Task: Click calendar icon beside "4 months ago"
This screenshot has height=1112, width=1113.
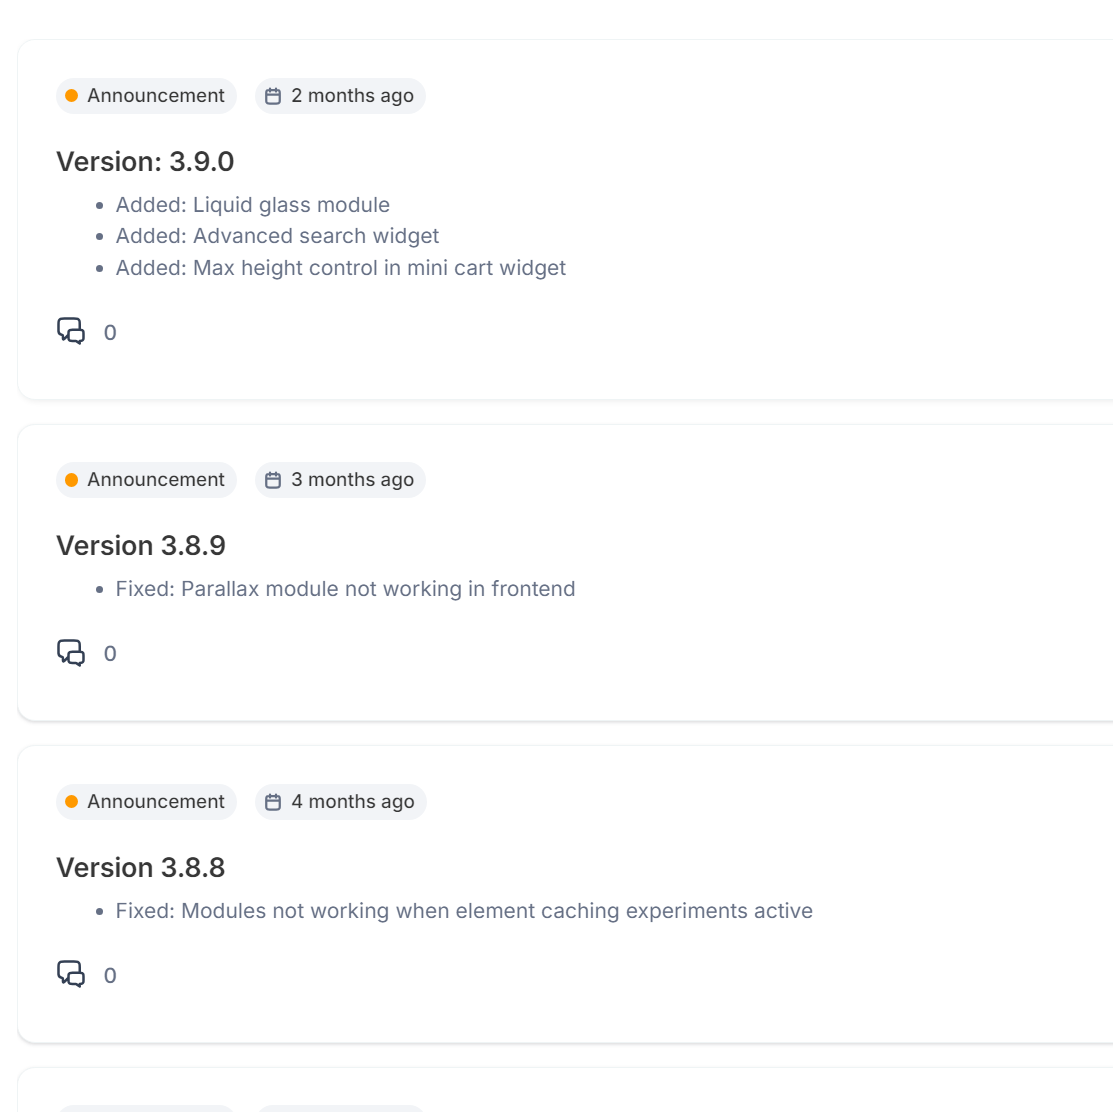Action: [273, 802]
